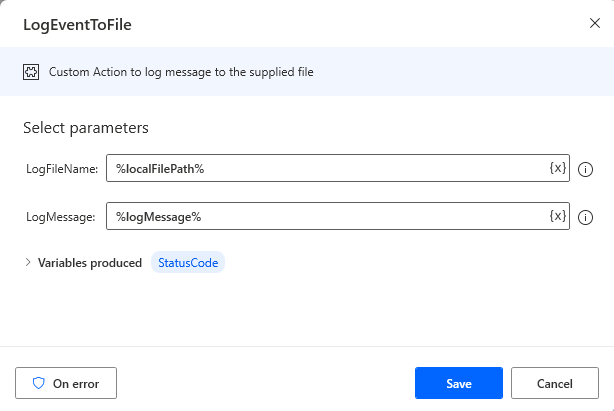This screenshot has height=411, width=614.
Task: Show info tooltip for LogMessage parameter
Action: pyautogui.click(x=587, y=217)
